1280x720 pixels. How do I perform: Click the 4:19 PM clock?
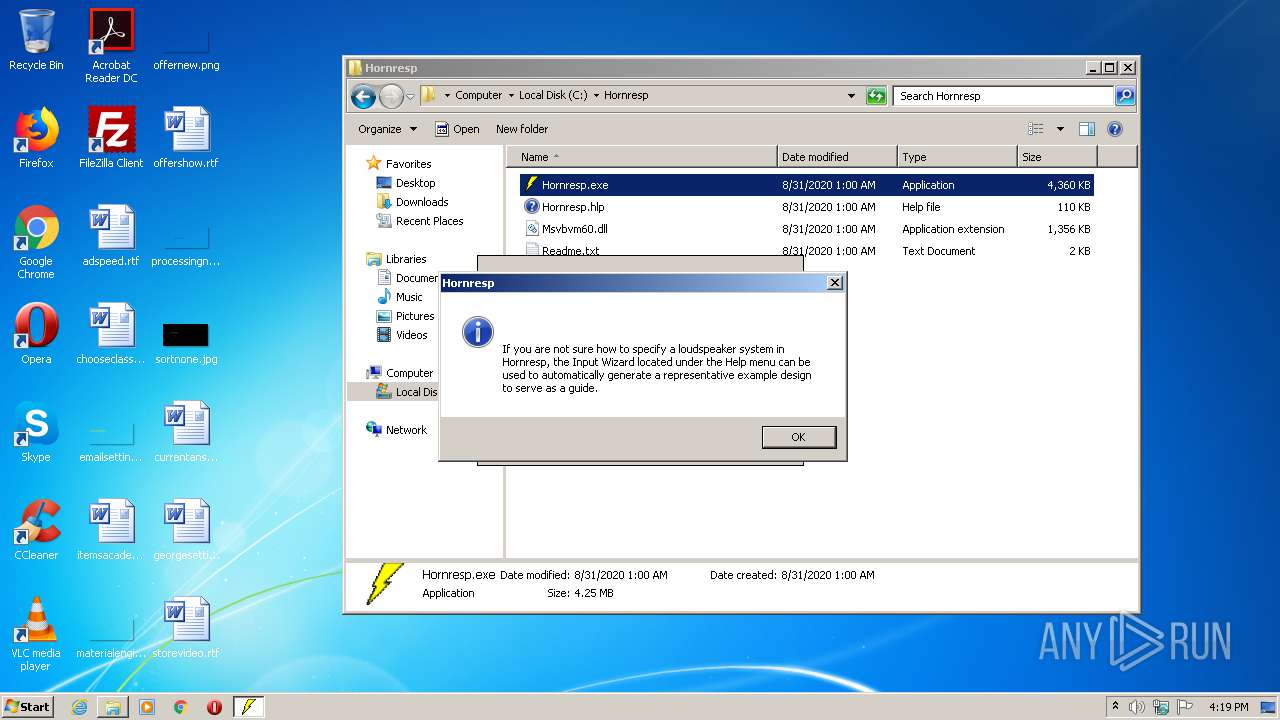point(1228,707)
